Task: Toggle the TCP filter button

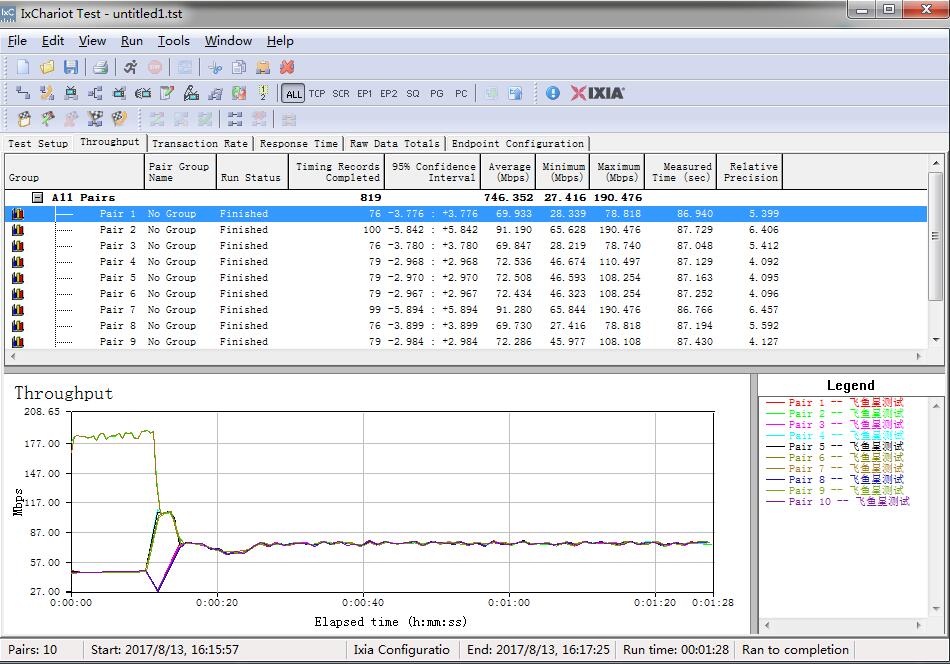Action: 317,93
